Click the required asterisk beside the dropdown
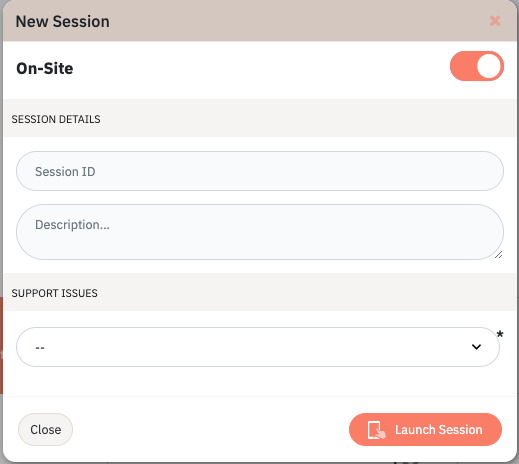 [x=500, y=334]
